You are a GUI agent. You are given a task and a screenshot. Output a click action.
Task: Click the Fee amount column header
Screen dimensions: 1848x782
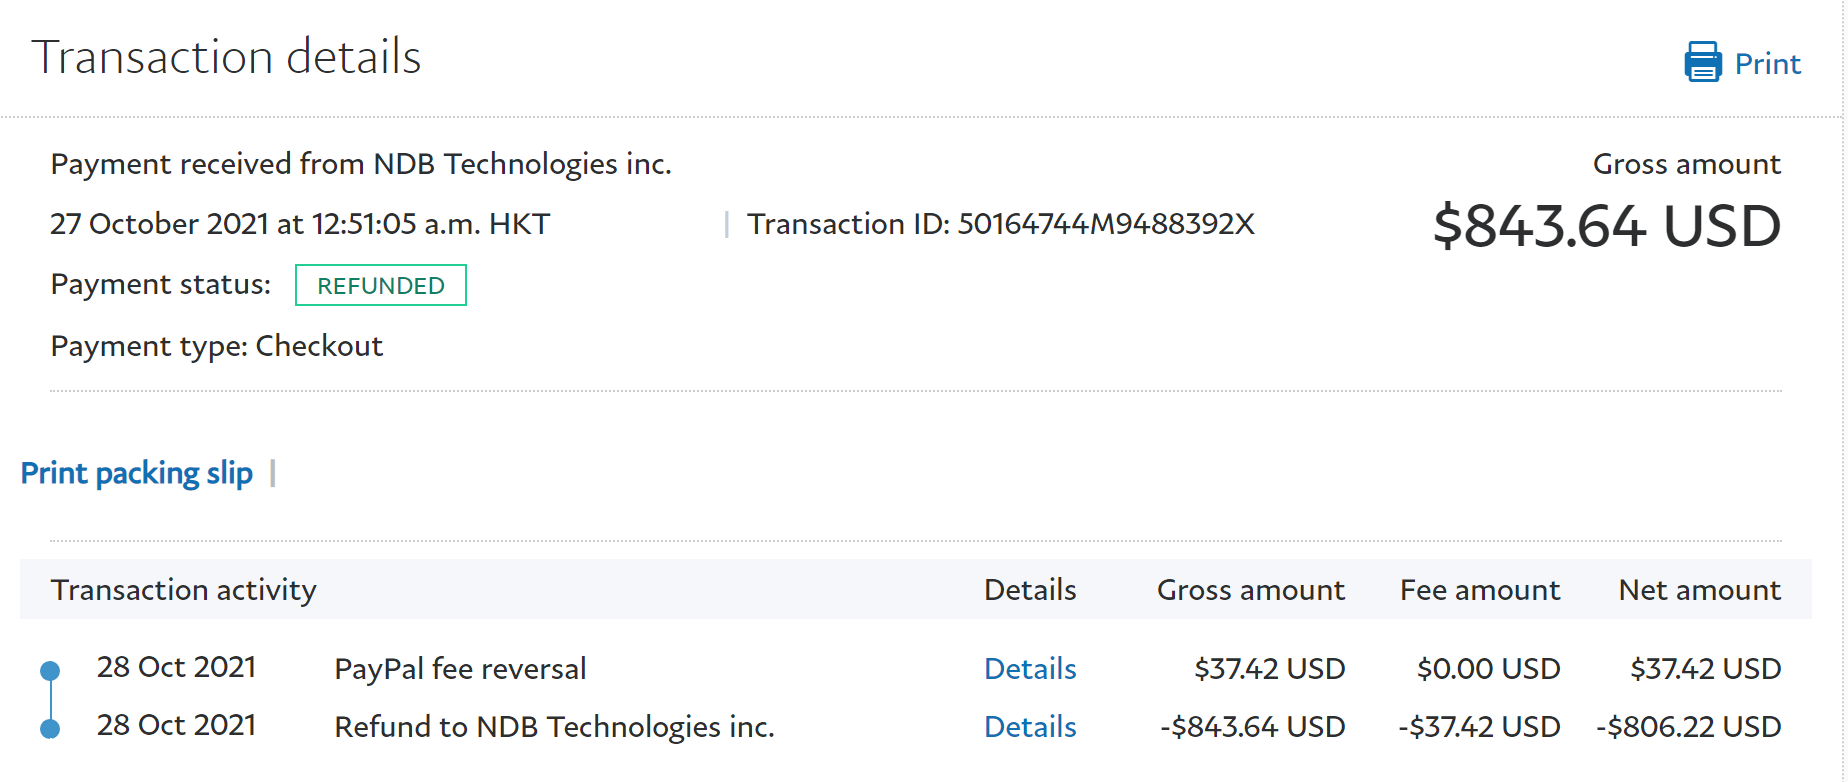tap(1479, 590)
